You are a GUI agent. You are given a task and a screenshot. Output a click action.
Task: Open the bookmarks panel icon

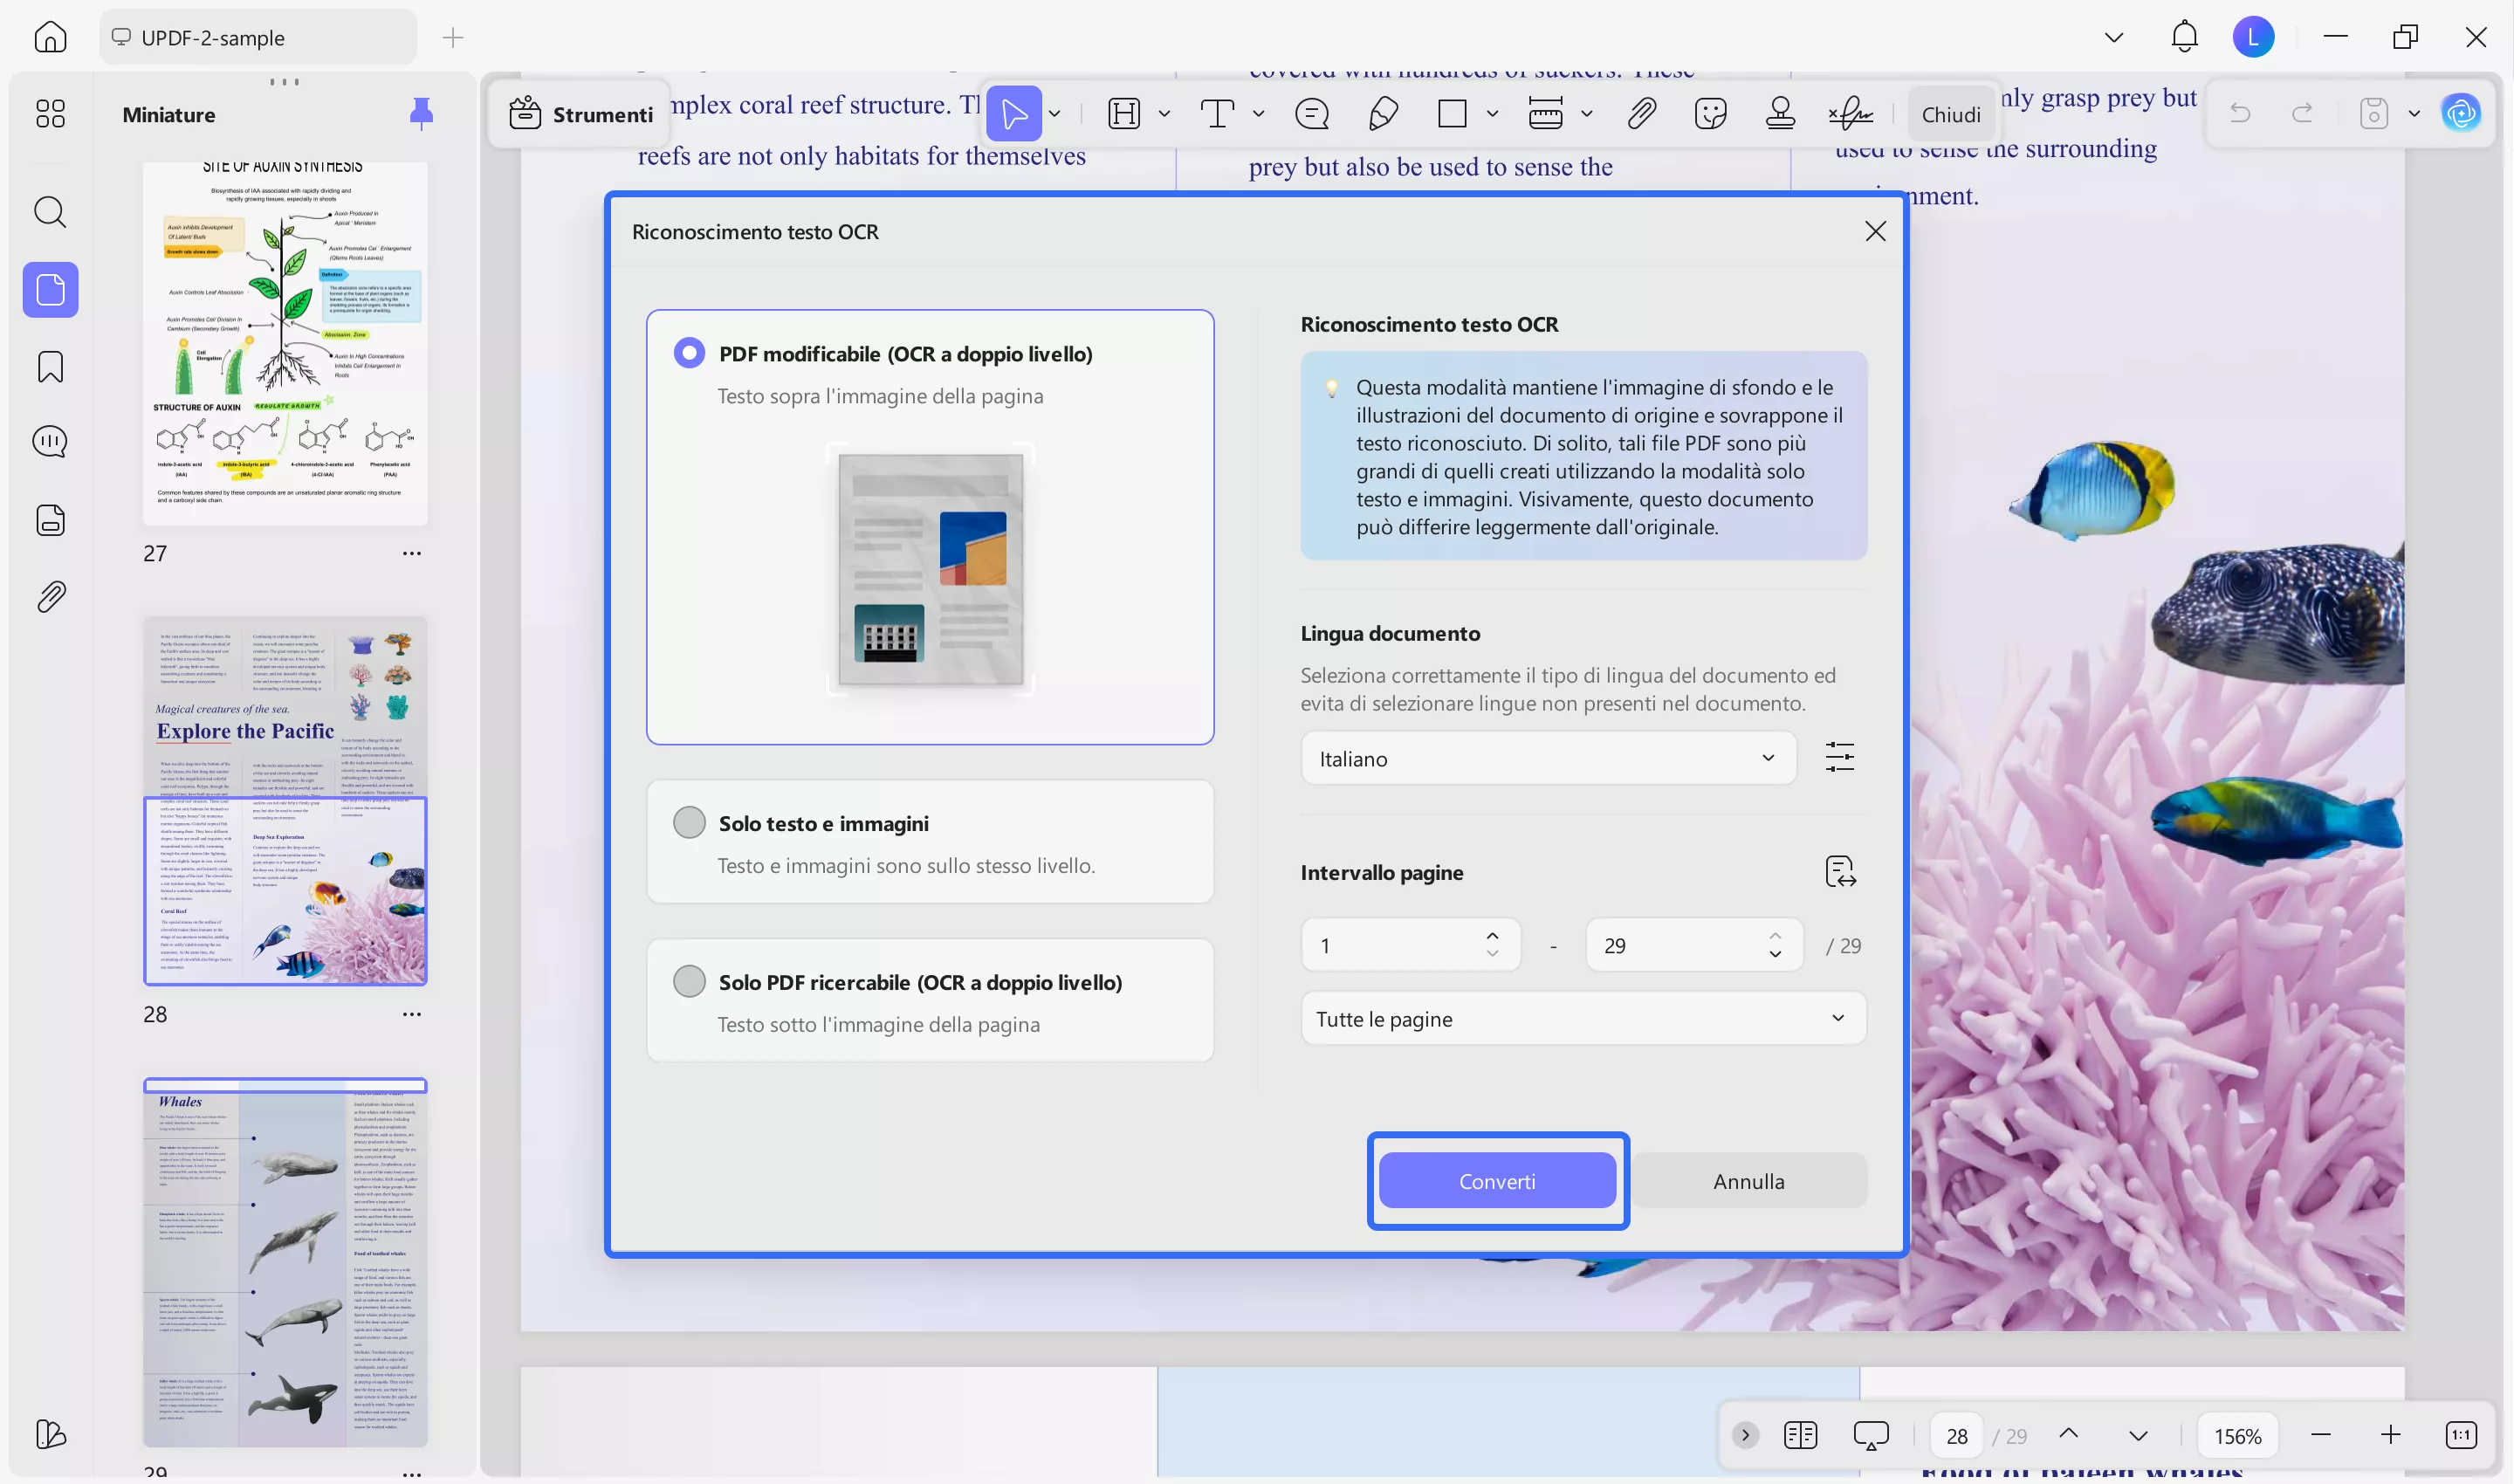[x=50, y=367]
